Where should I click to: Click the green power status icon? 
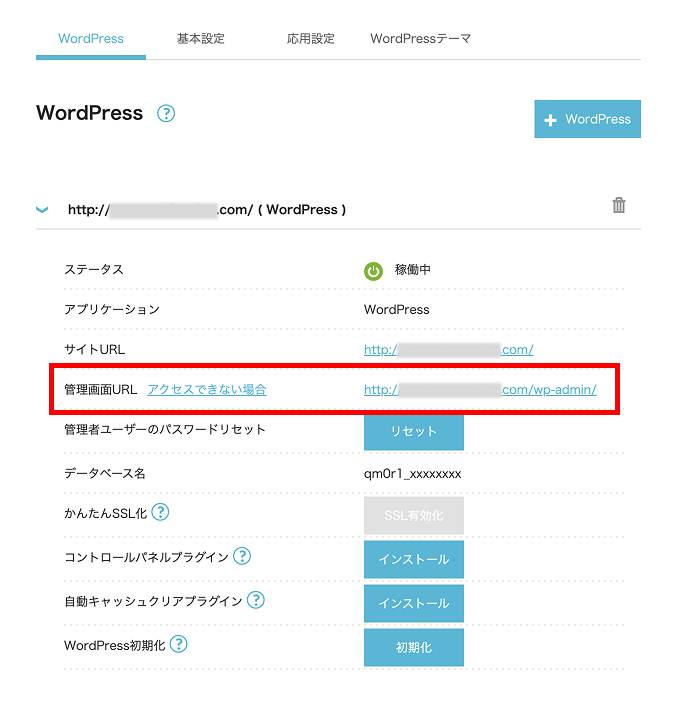pos(373,270)
